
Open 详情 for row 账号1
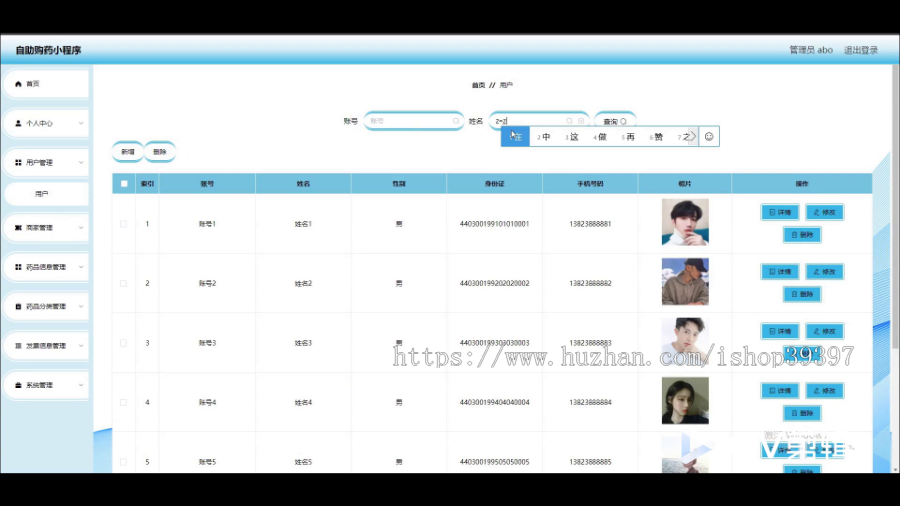(x=779, y=212)
